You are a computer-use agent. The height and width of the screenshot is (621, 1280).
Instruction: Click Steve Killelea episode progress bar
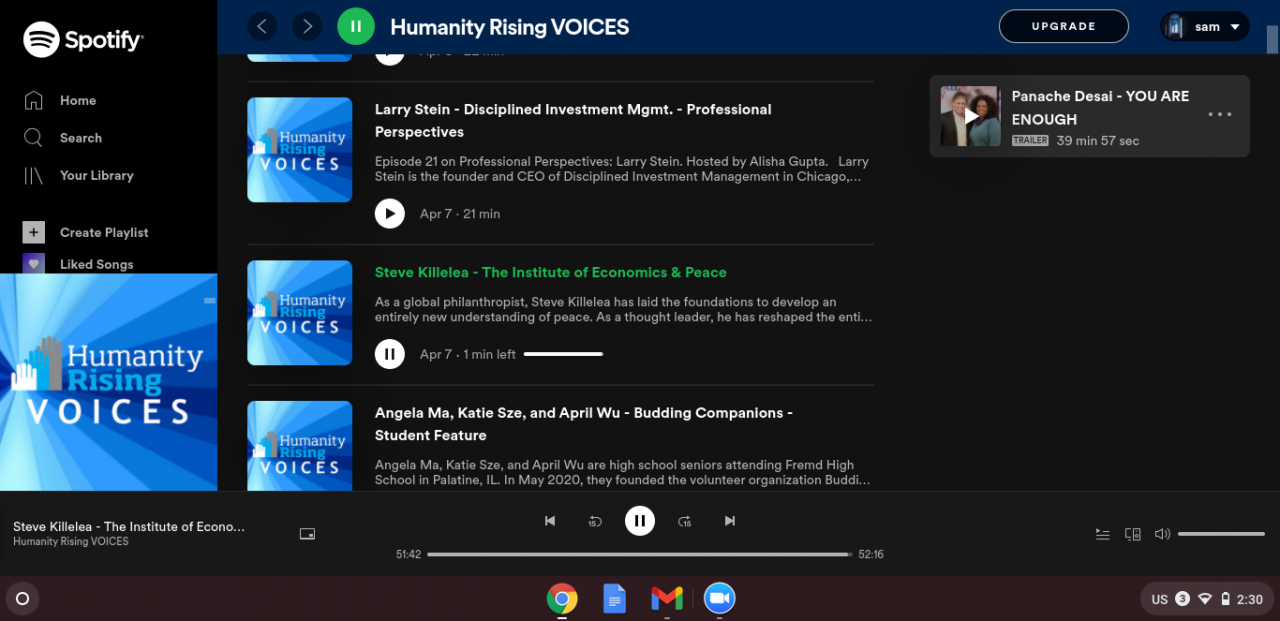click(563, 354)
